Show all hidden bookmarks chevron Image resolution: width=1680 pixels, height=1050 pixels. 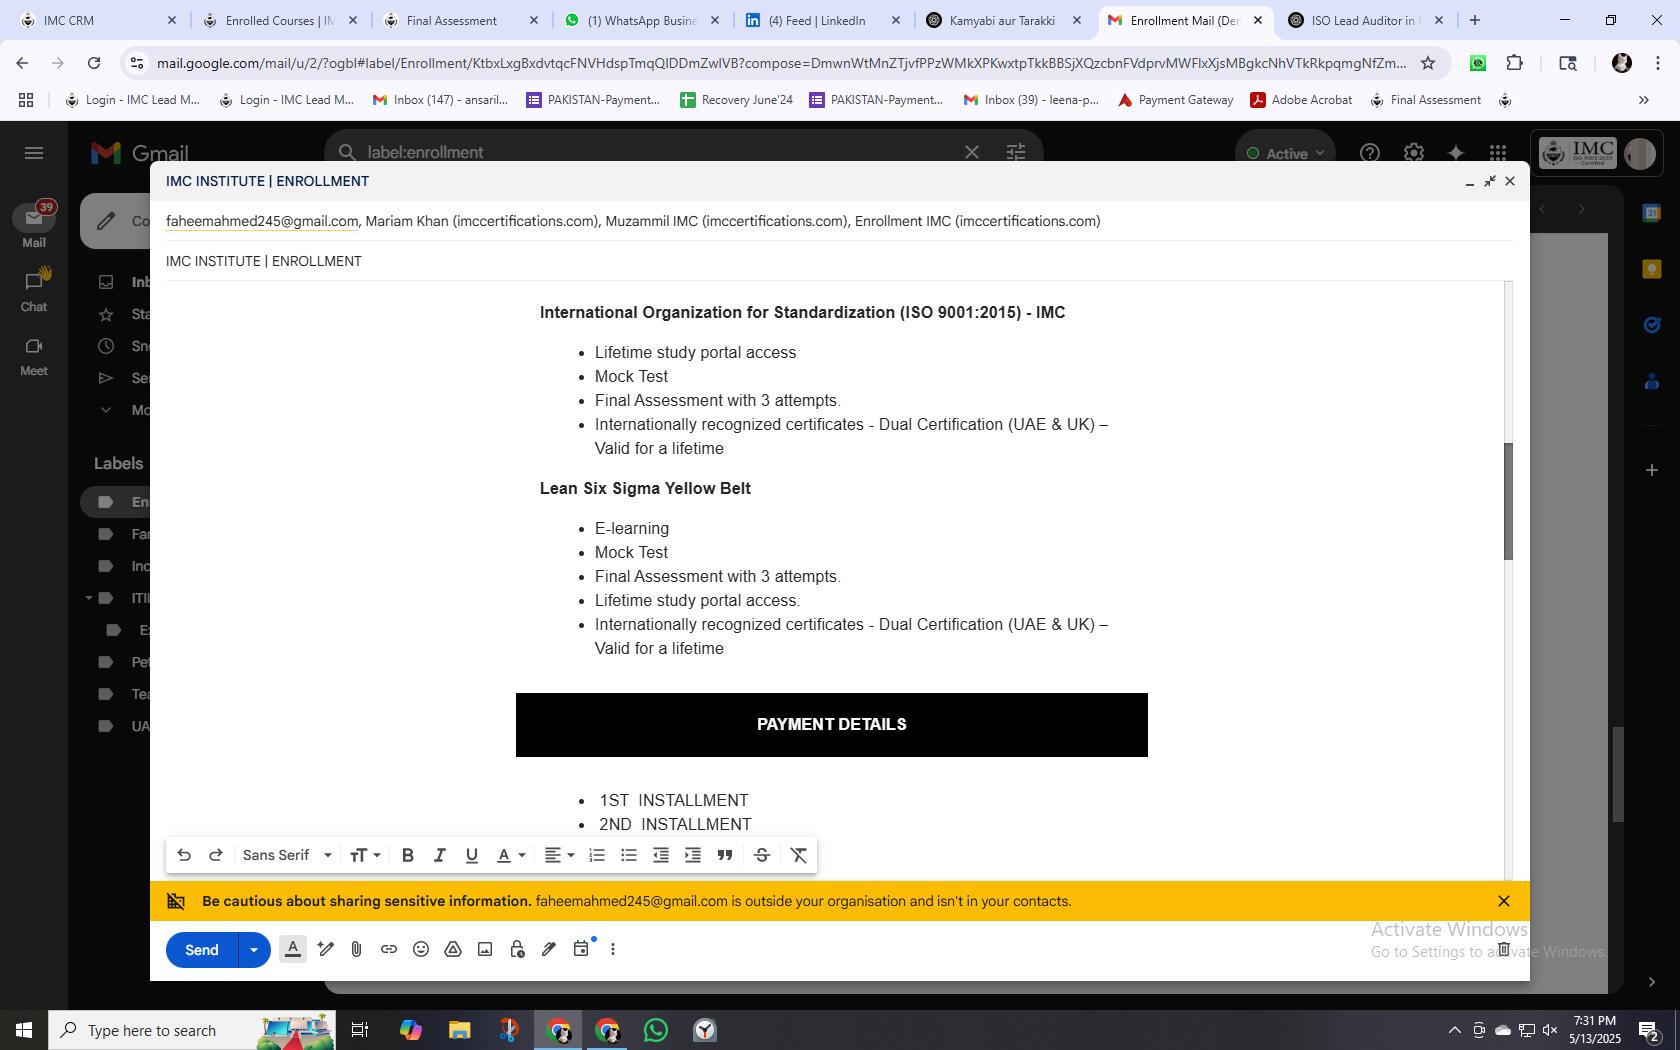coord(1643,100)
